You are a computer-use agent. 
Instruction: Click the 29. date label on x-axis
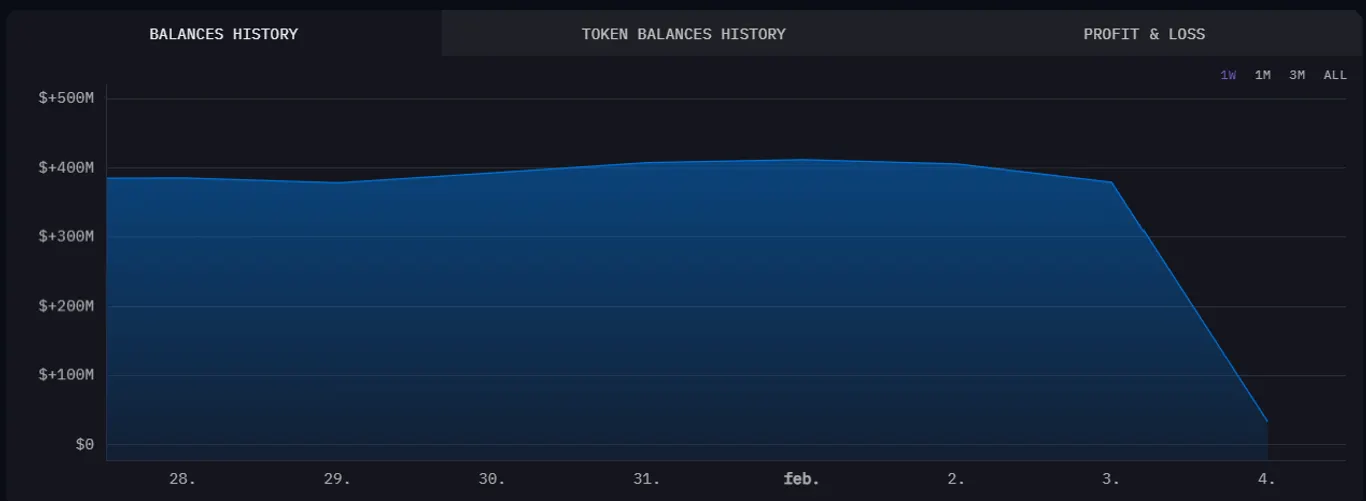337,479
